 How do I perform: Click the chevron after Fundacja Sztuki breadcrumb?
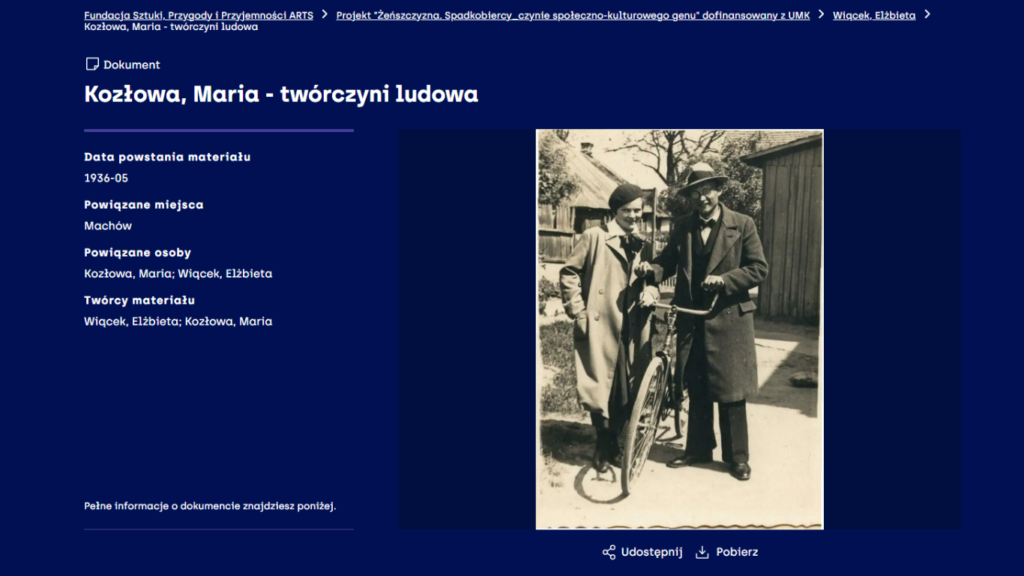click(x=325, y=14)
